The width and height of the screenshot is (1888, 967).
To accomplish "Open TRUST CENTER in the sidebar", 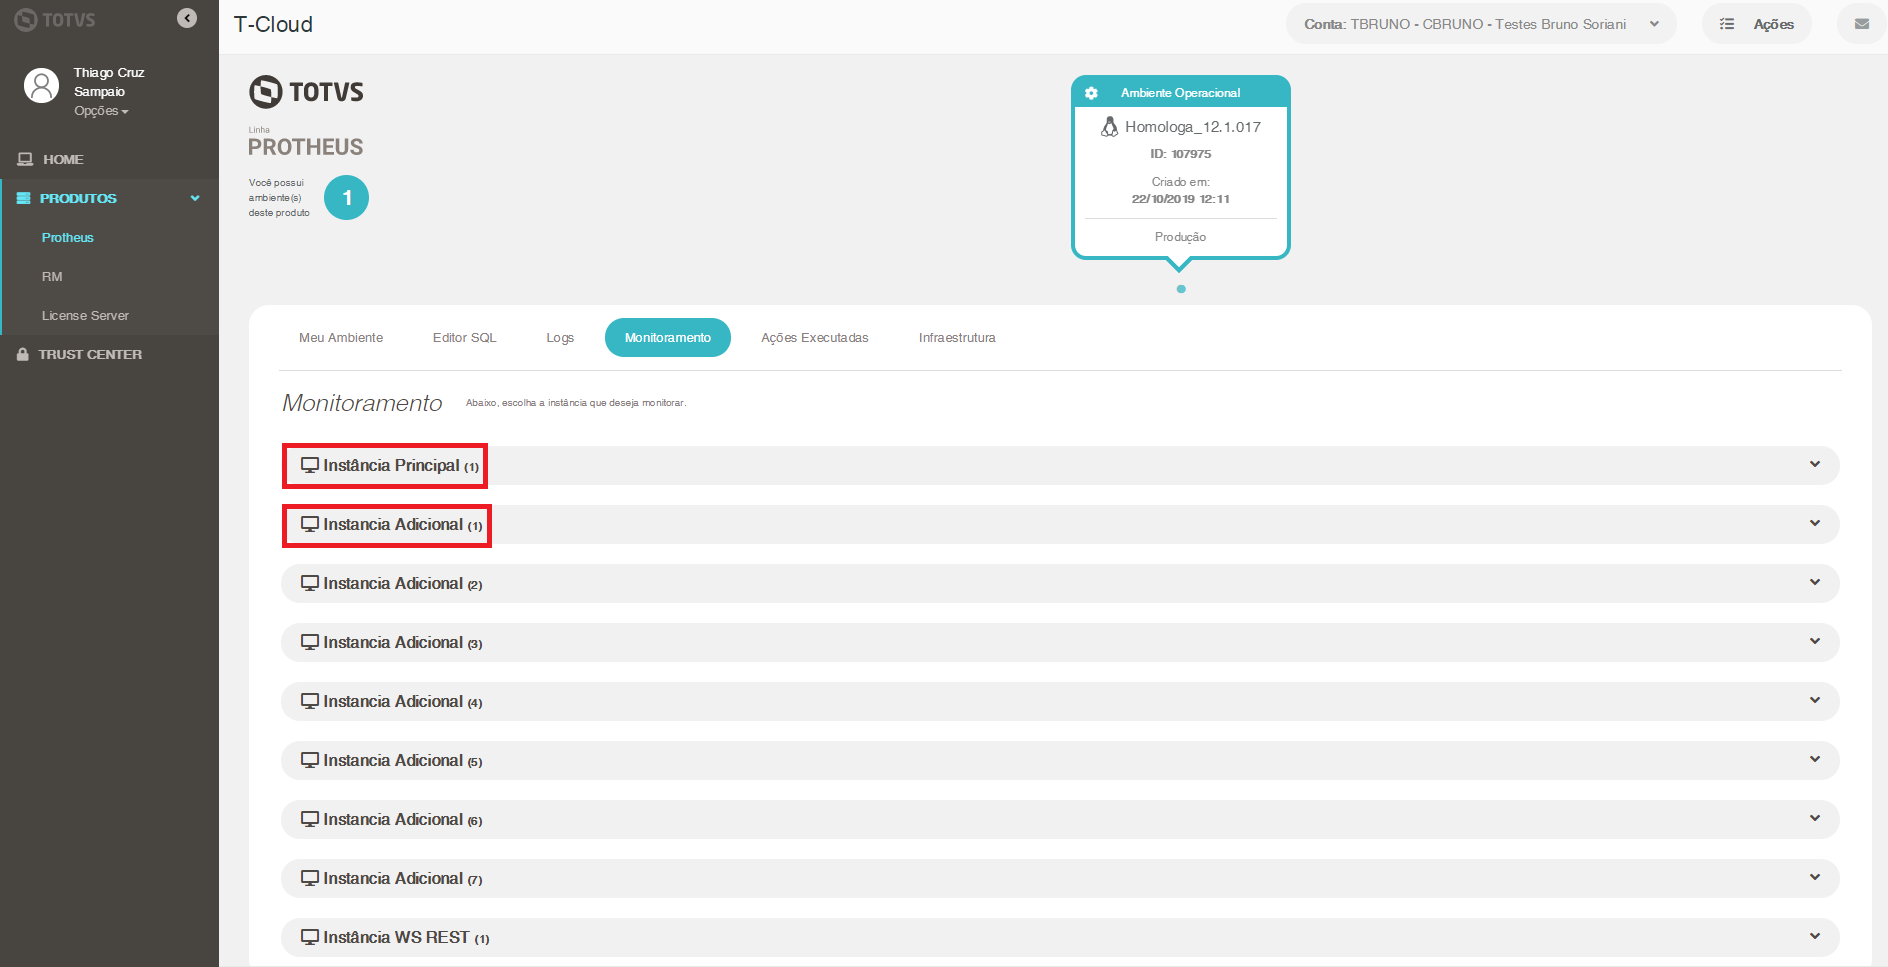I will coord(90,354).
